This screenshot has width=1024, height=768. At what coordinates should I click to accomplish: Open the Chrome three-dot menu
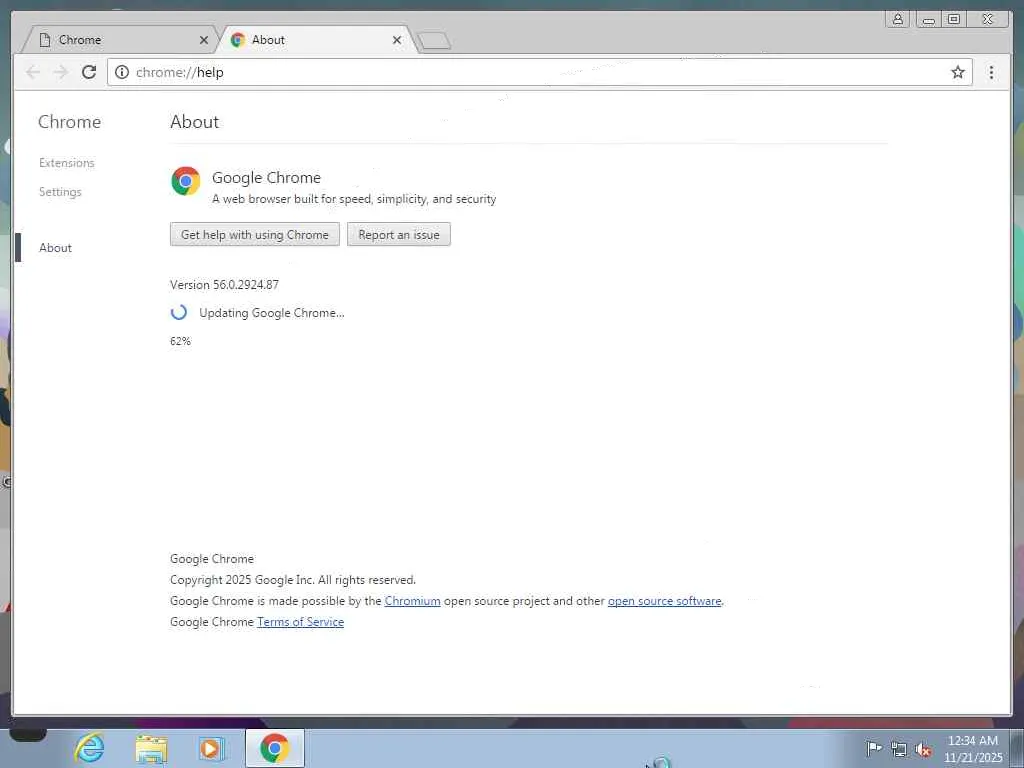click(x=991, y=72)
